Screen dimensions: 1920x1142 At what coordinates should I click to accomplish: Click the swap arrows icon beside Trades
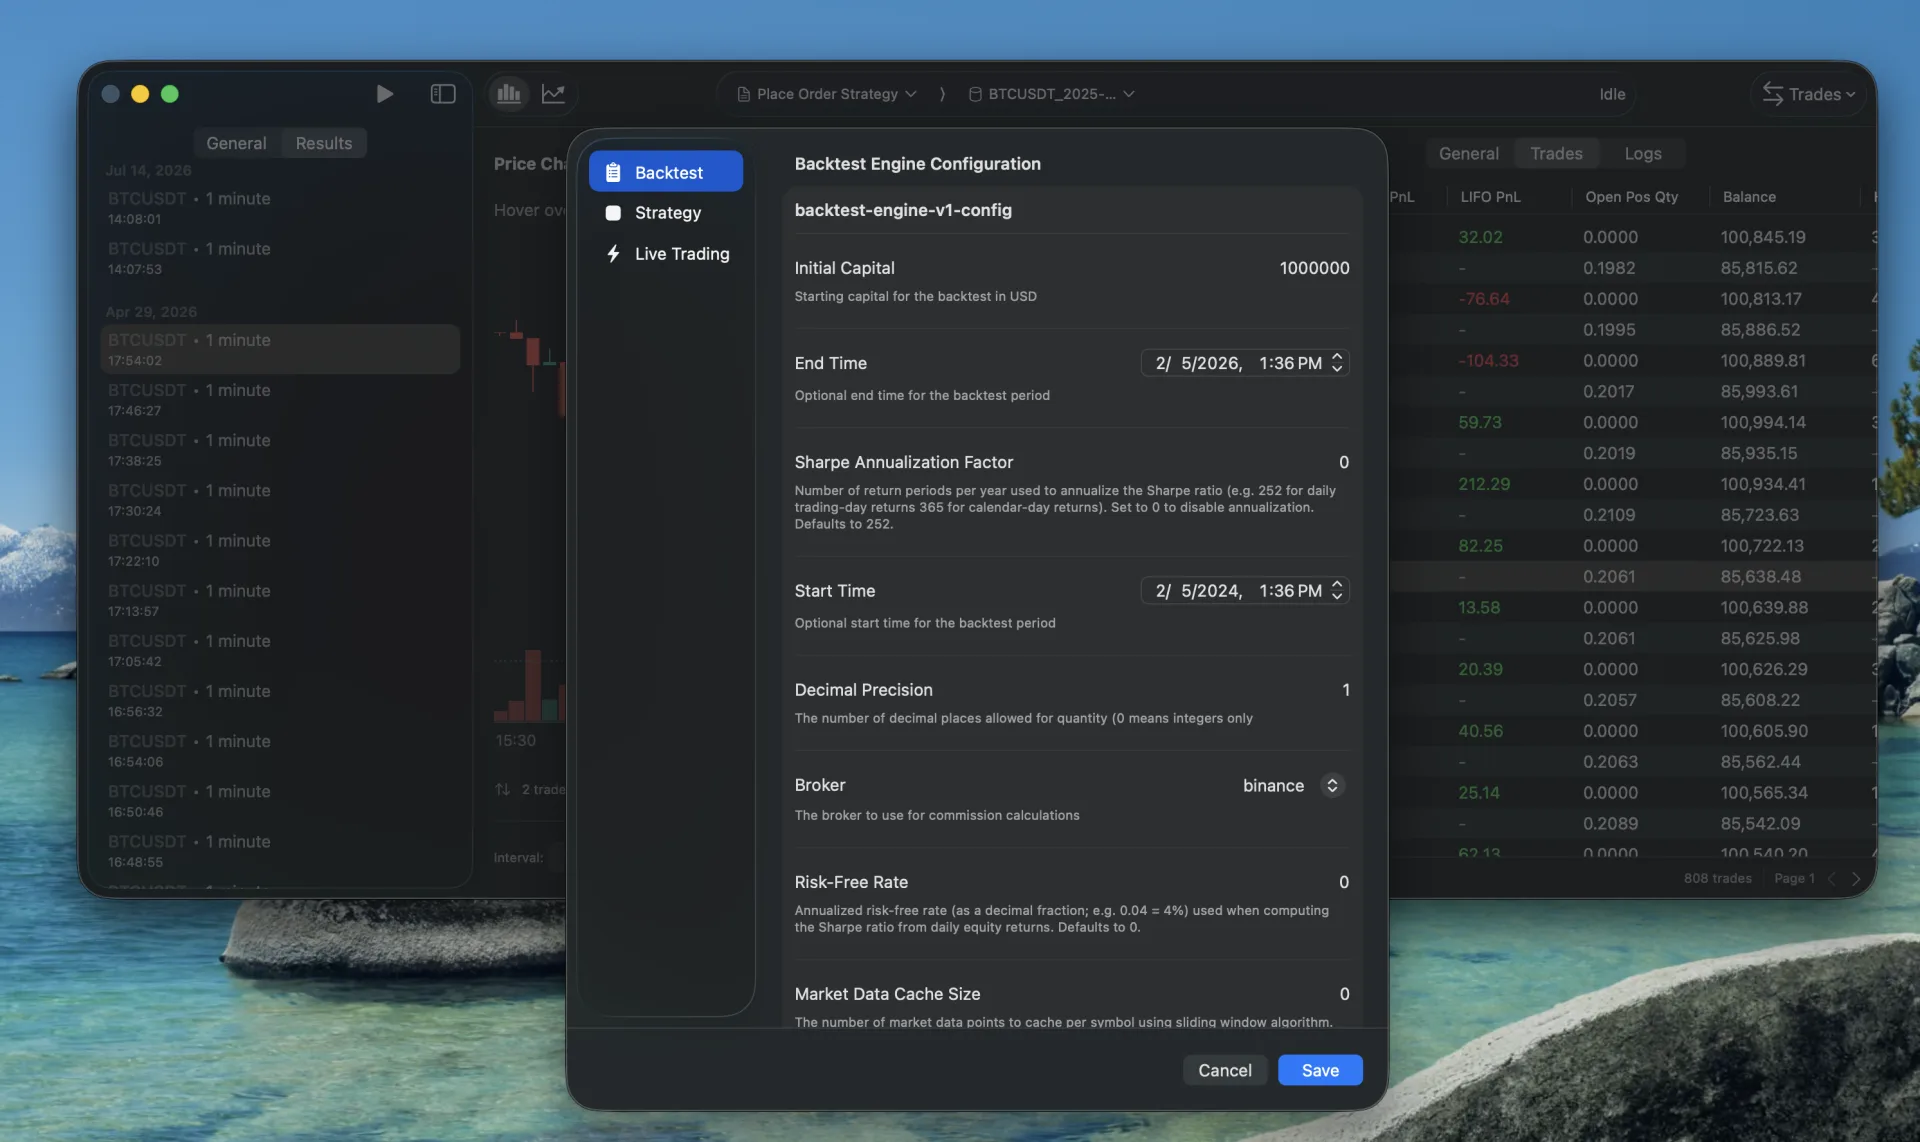point(1773,94)
